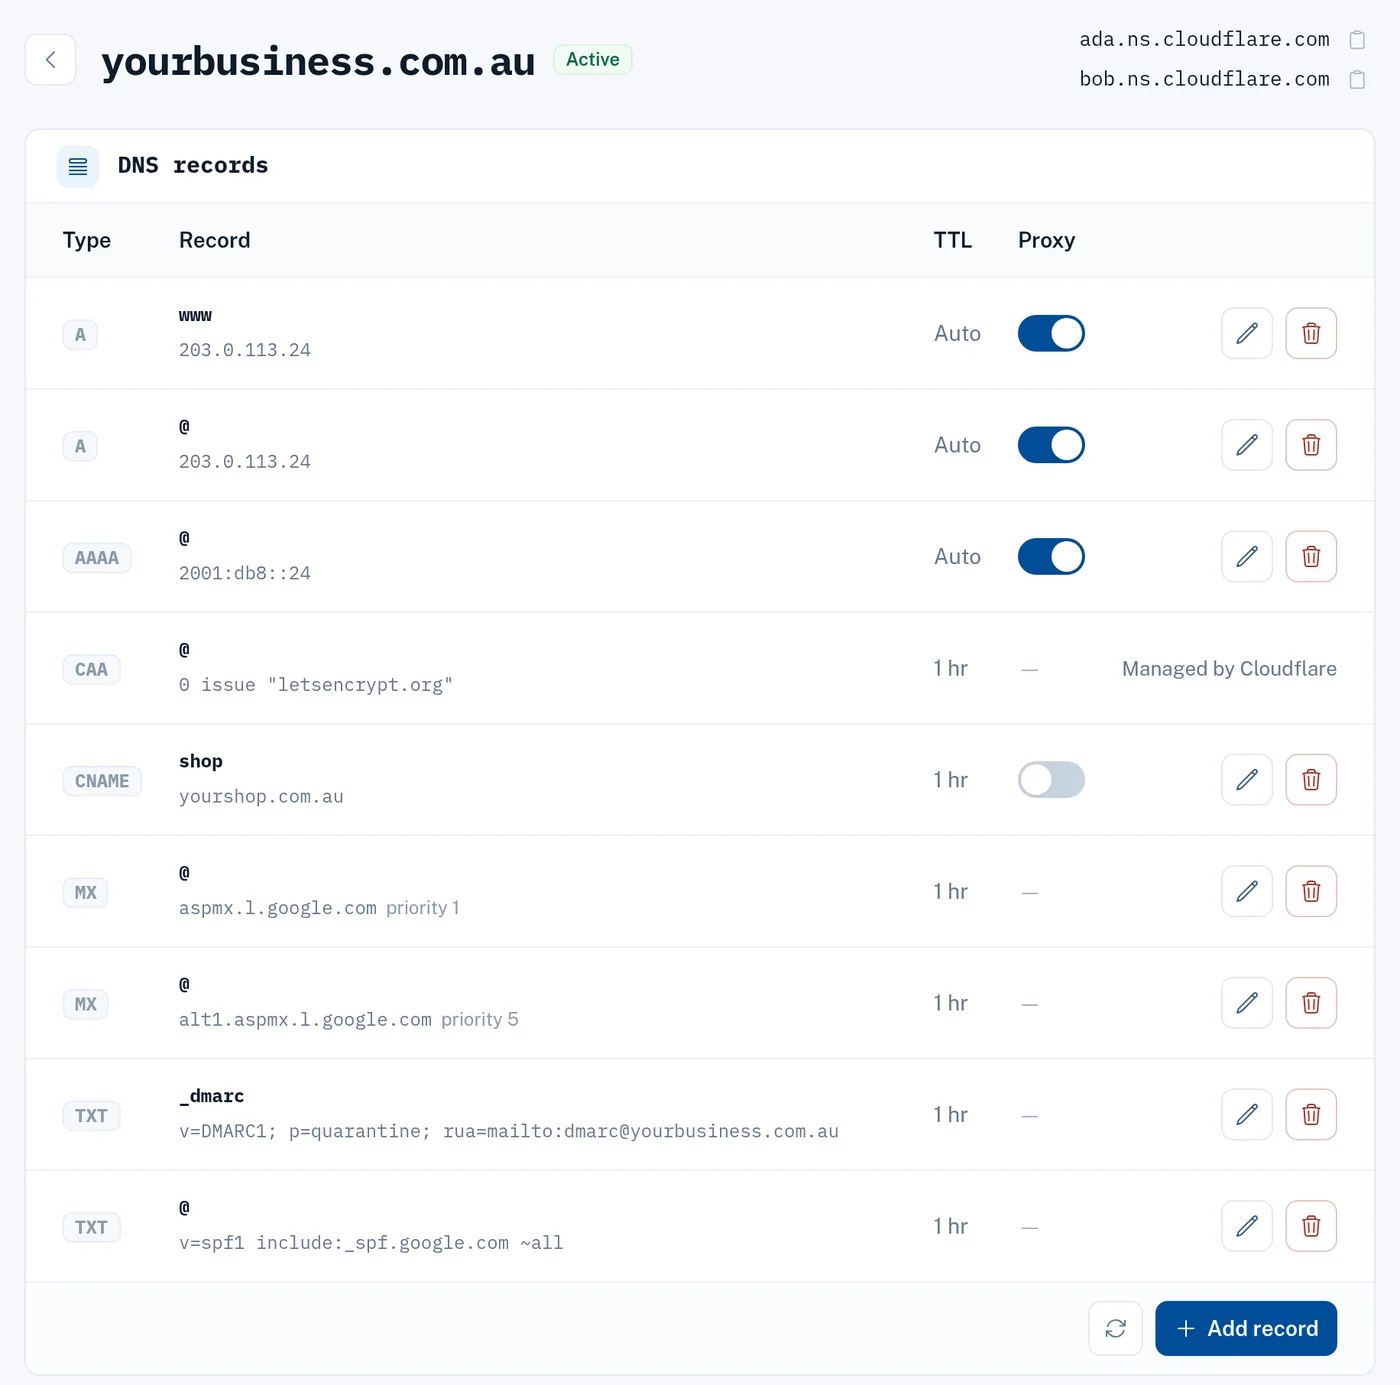Disable proxy for the www record
This screenshot has width=1400, height=1385.
(1051, 333)
